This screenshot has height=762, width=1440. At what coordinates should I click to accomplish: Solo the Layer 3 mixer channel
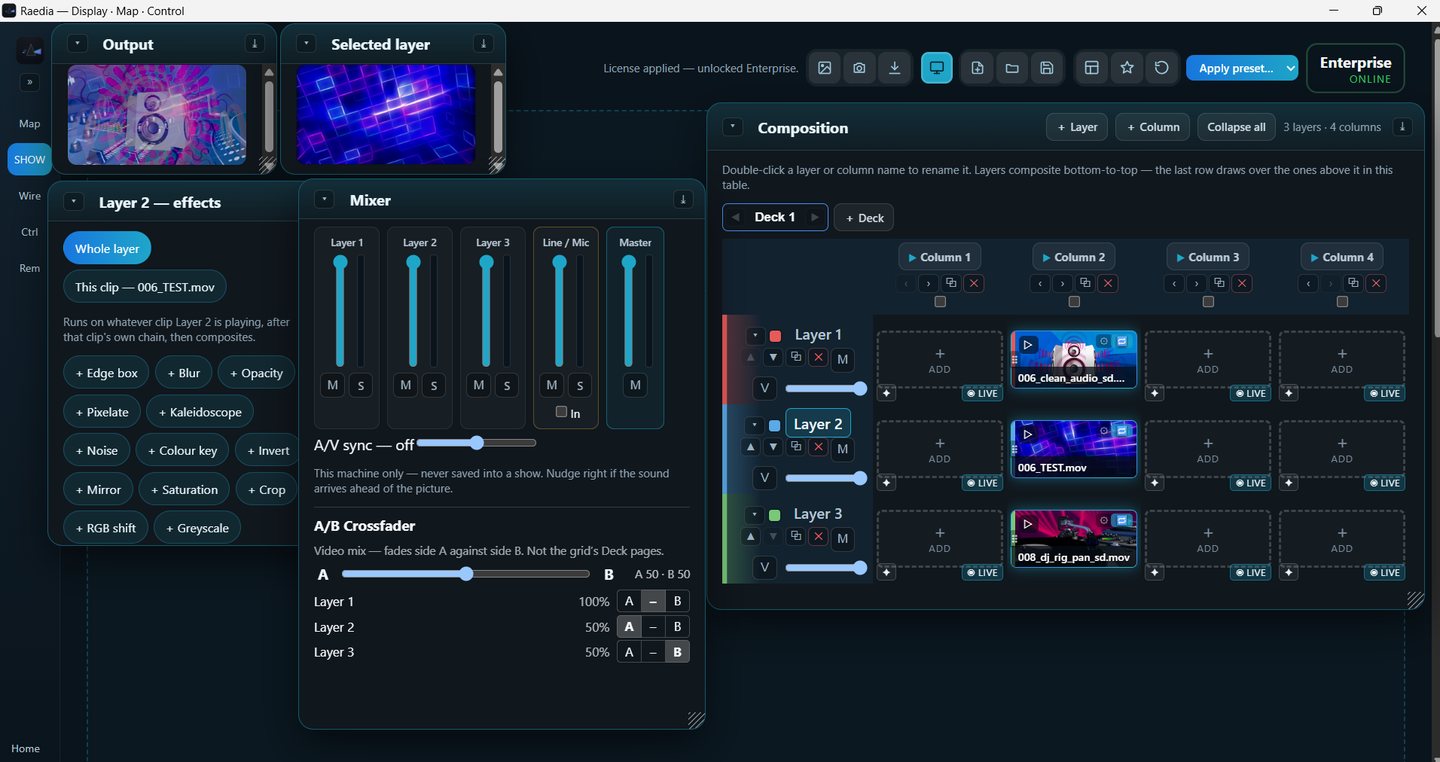(507, 385)
